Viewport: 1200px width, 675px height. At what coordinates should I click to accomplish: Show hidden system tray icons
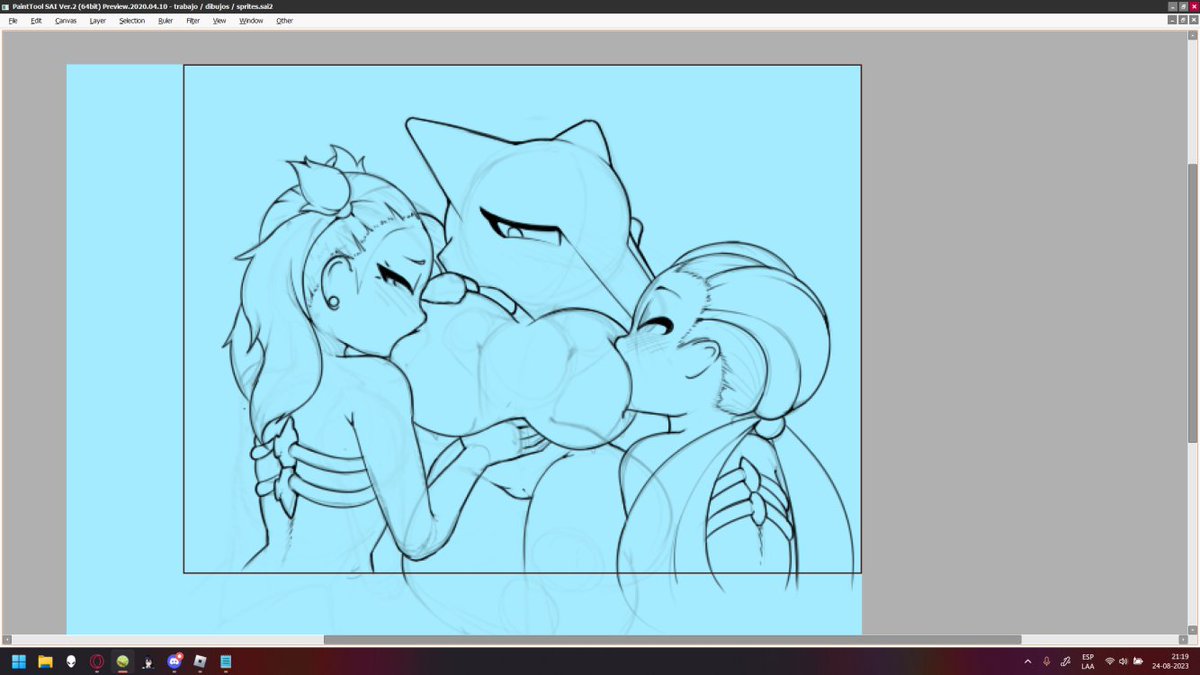[1027, 661]
